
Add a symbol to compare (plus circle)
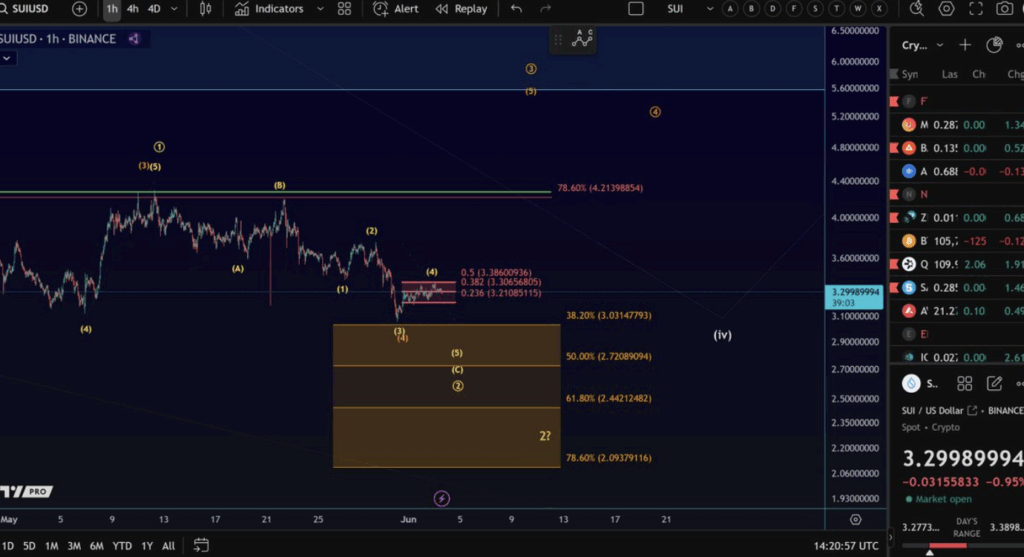[79, 8]
